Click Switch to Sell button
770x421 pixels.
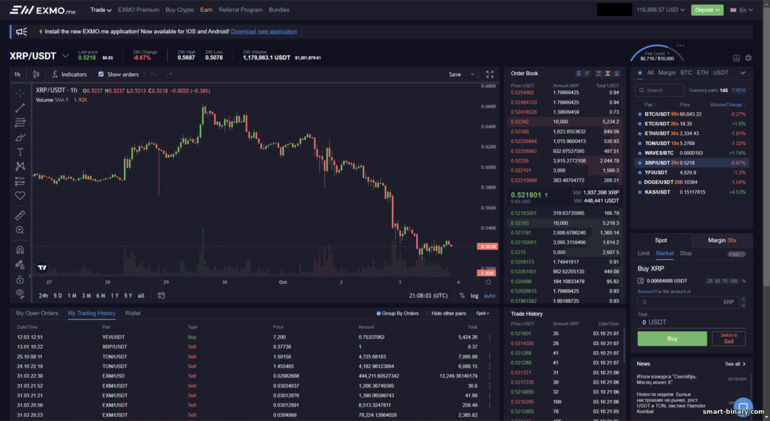click(x=729, y=338)
